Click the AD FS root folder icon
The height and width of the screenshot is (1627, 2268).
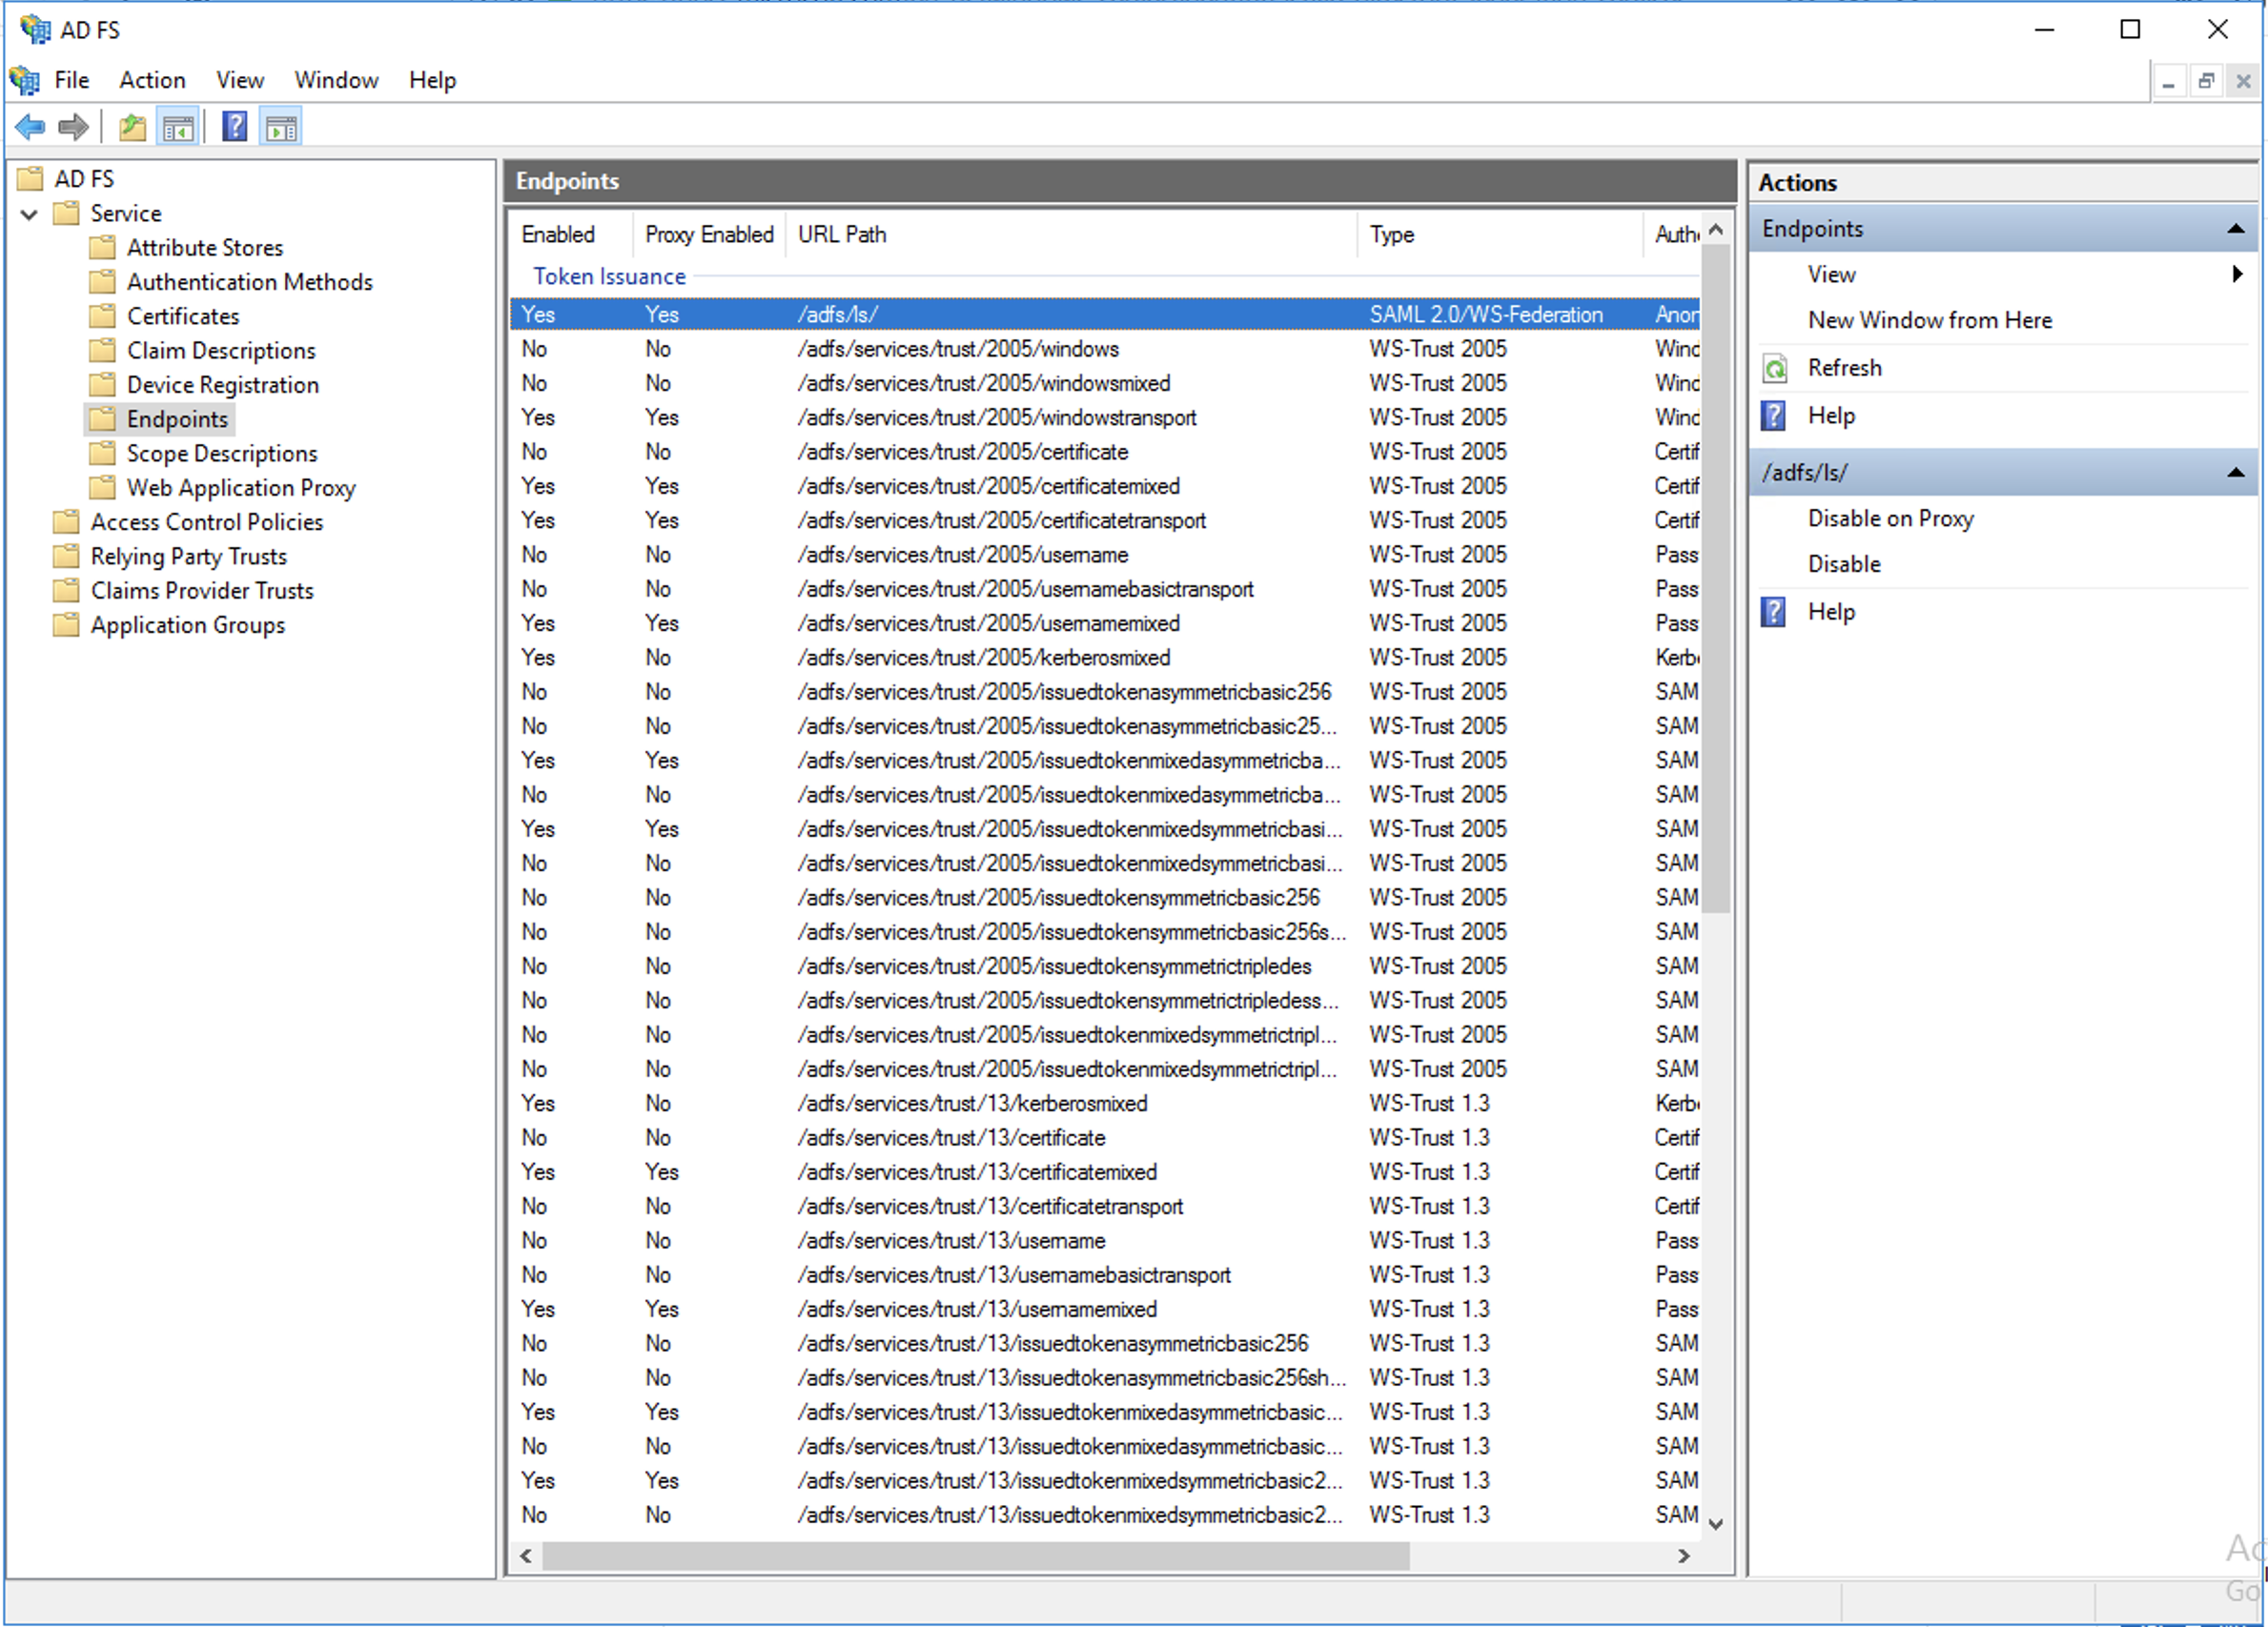[x=30, y=178]
